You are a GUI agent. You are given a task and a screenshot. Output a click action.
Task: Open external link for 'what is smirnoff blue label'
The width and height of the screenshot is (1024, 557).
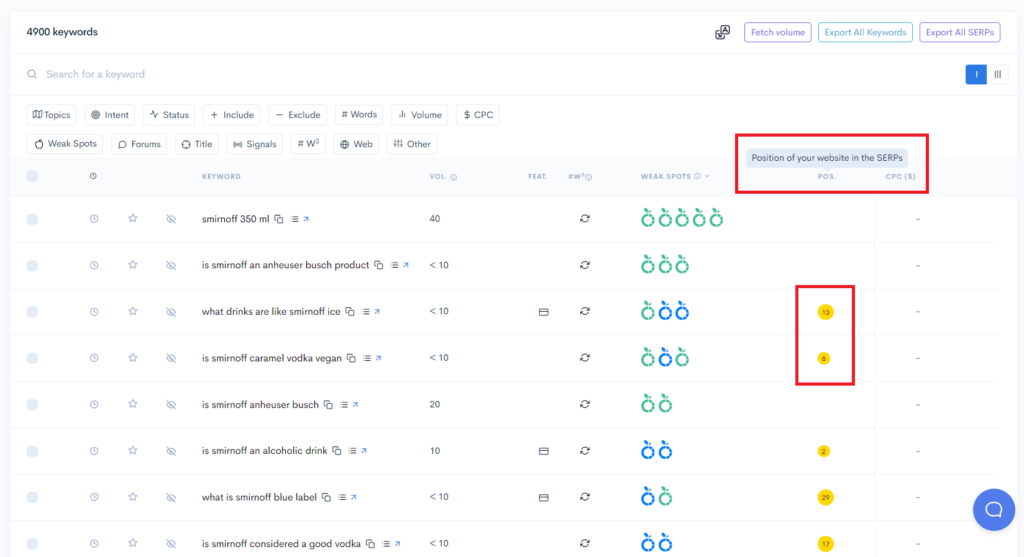tap(353, 498)
